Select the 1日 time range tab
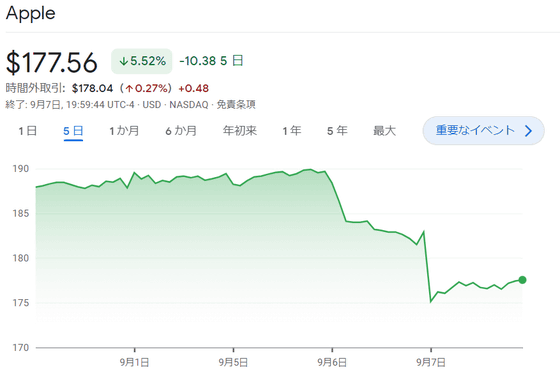 28,131
